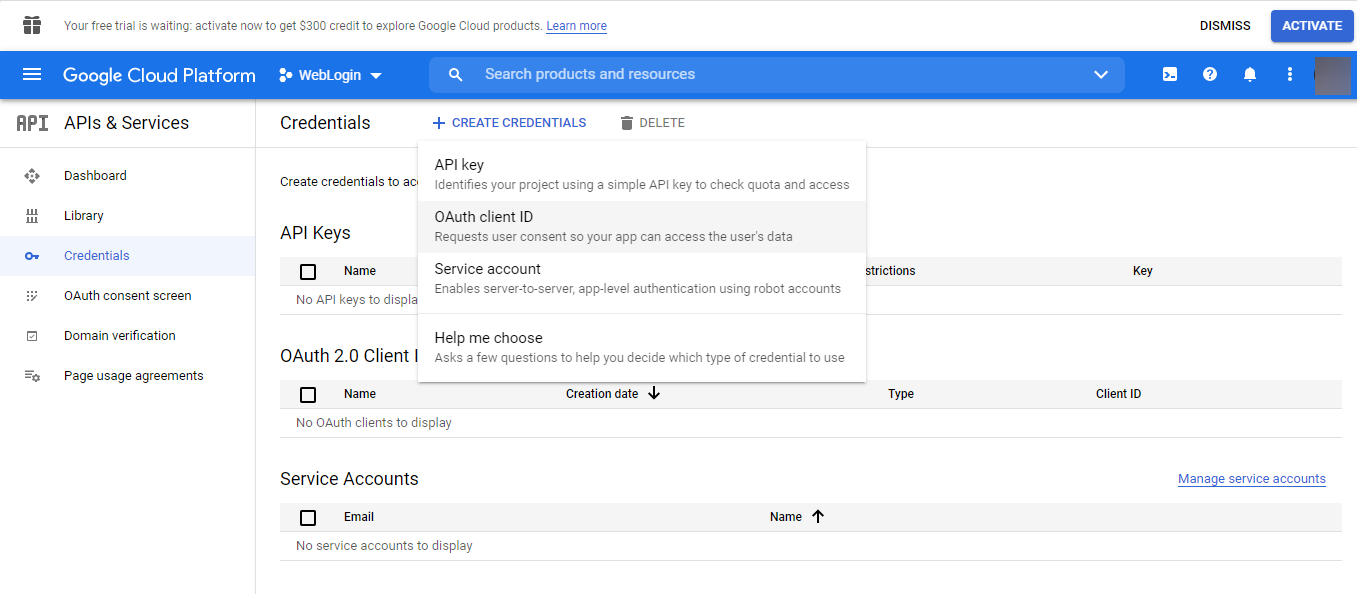1357x594 pixels.
Task: Dismiss the free trial banner
Action: tap(1225, 26)
